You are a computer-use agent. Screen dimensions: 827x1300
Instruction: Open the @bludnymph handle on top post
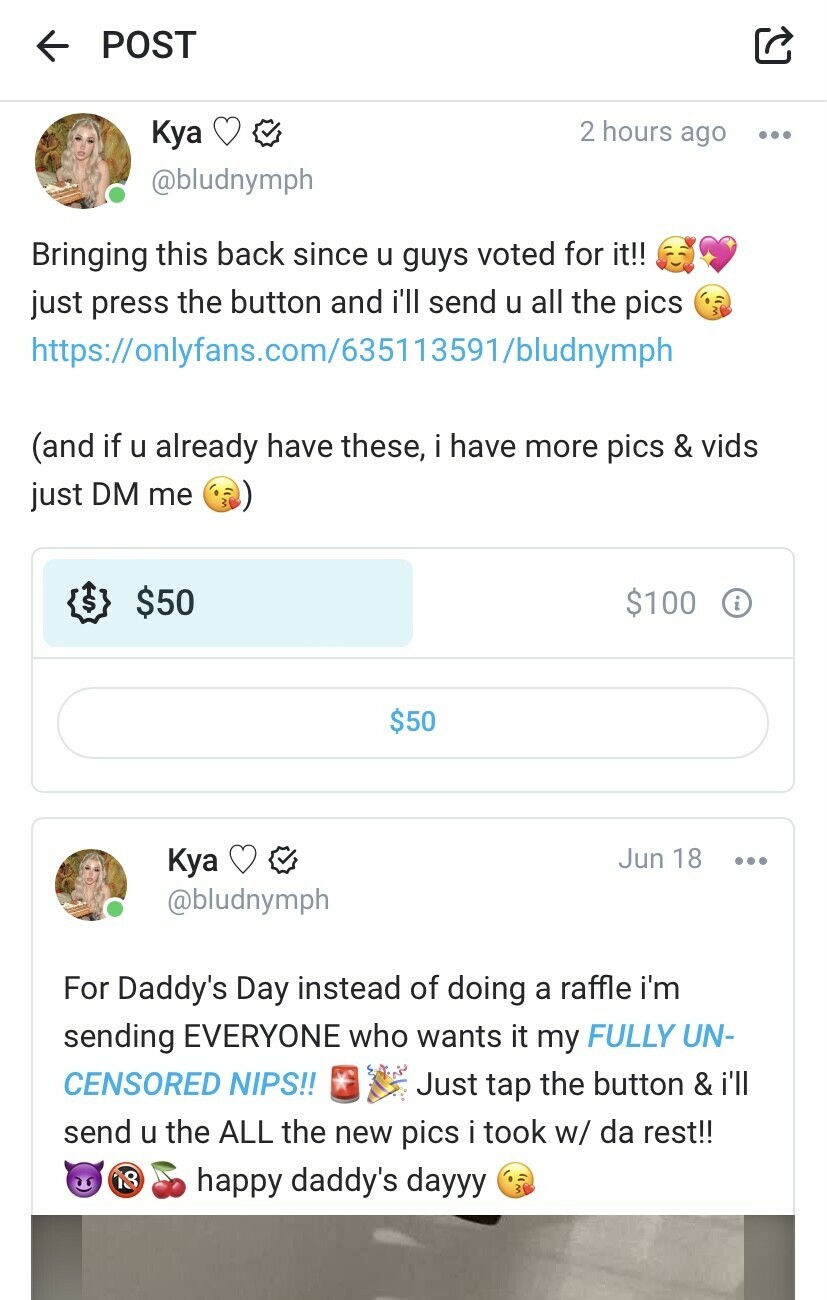(x=232, y=180)
